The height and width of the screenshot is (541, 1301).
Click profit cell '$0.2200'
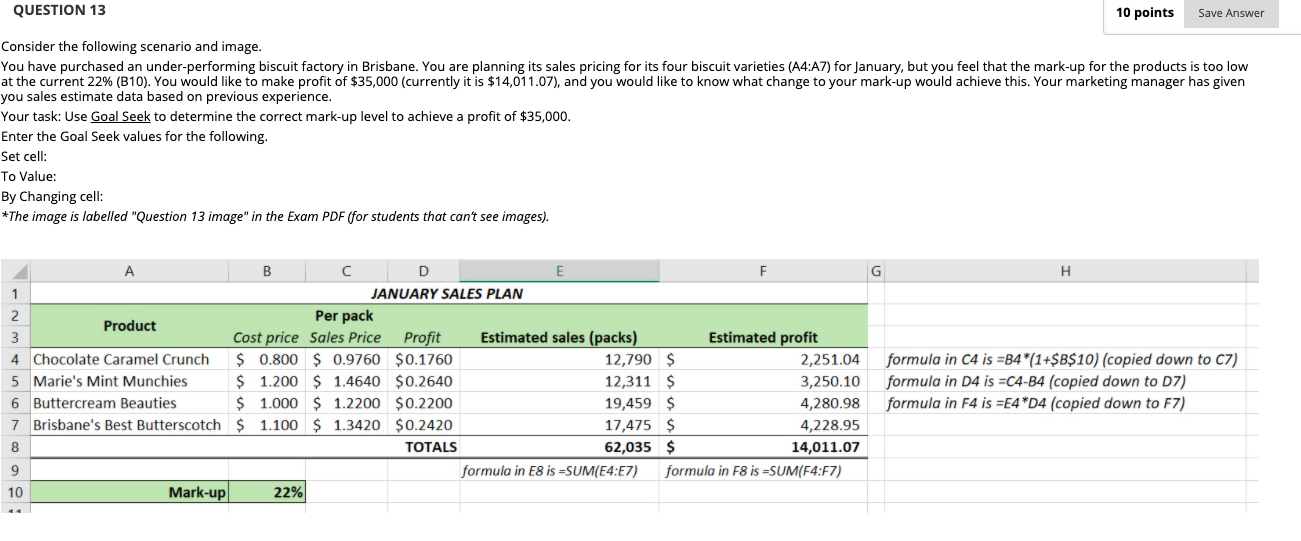[422, 404]
